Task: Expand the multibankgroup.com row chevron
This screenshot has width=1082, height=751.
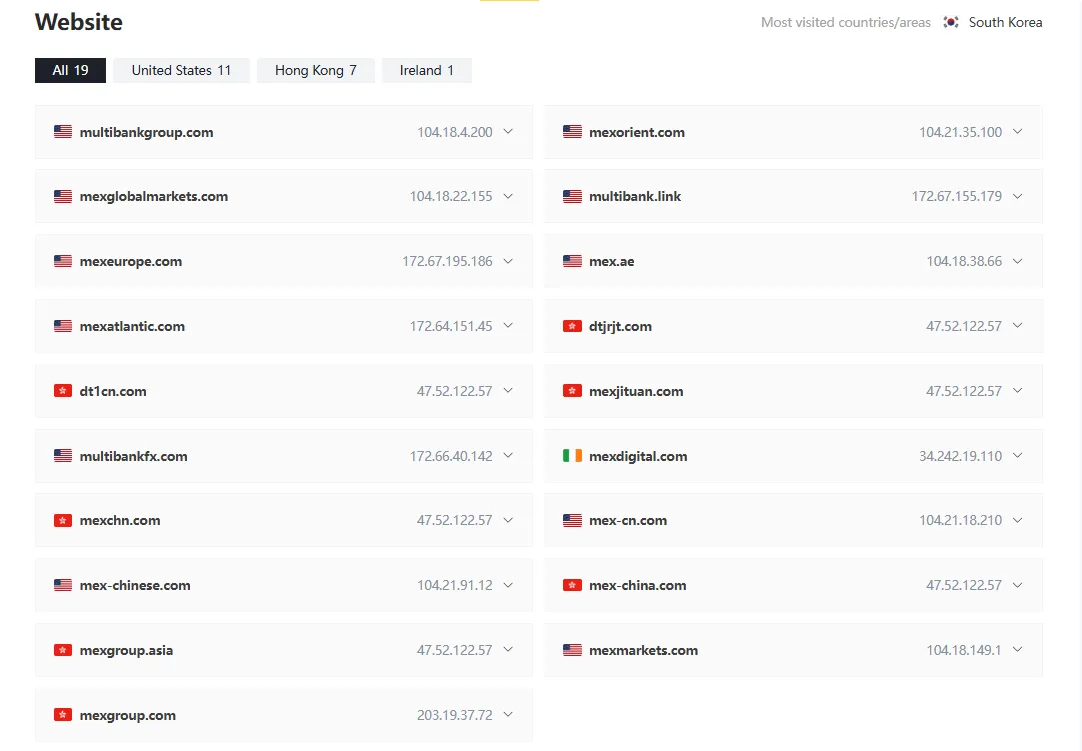Action: (x=508, y=131)
